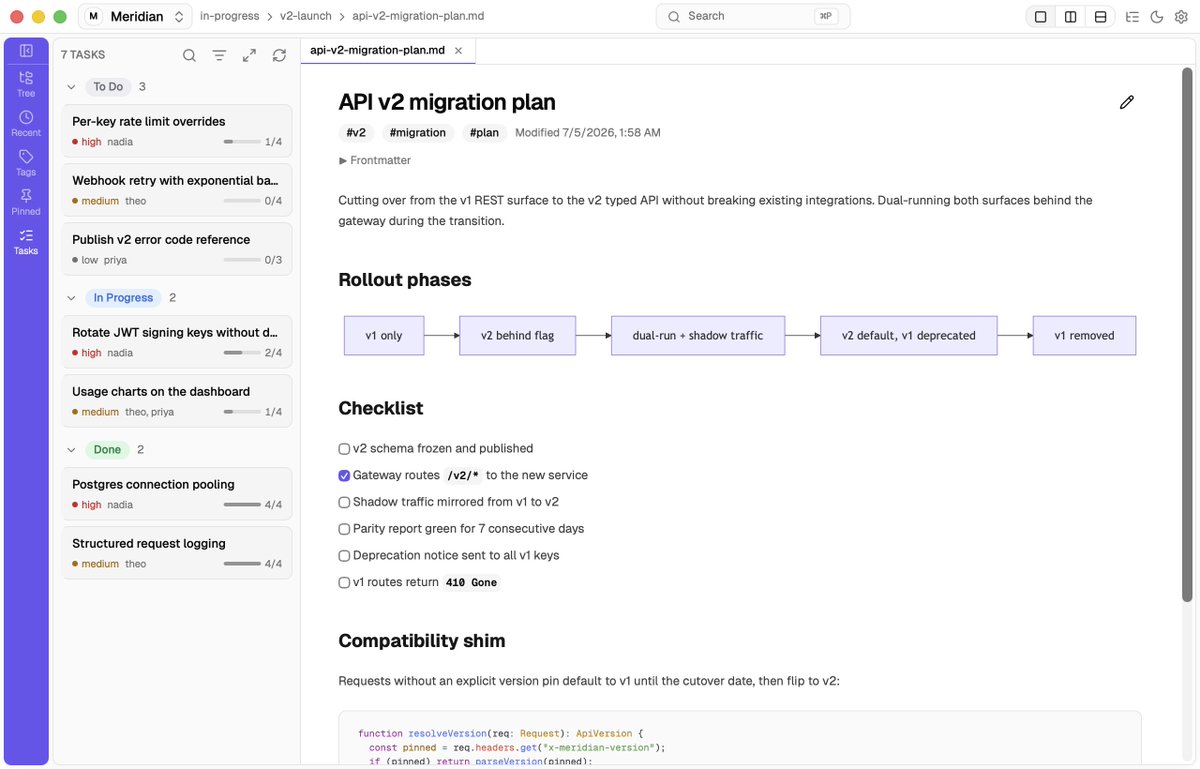Image resolution: width=1200 pixels, height=769 pixels.
Task: Click the 'v2 behind flag' diagram node
Action: (x=518, y=336)
